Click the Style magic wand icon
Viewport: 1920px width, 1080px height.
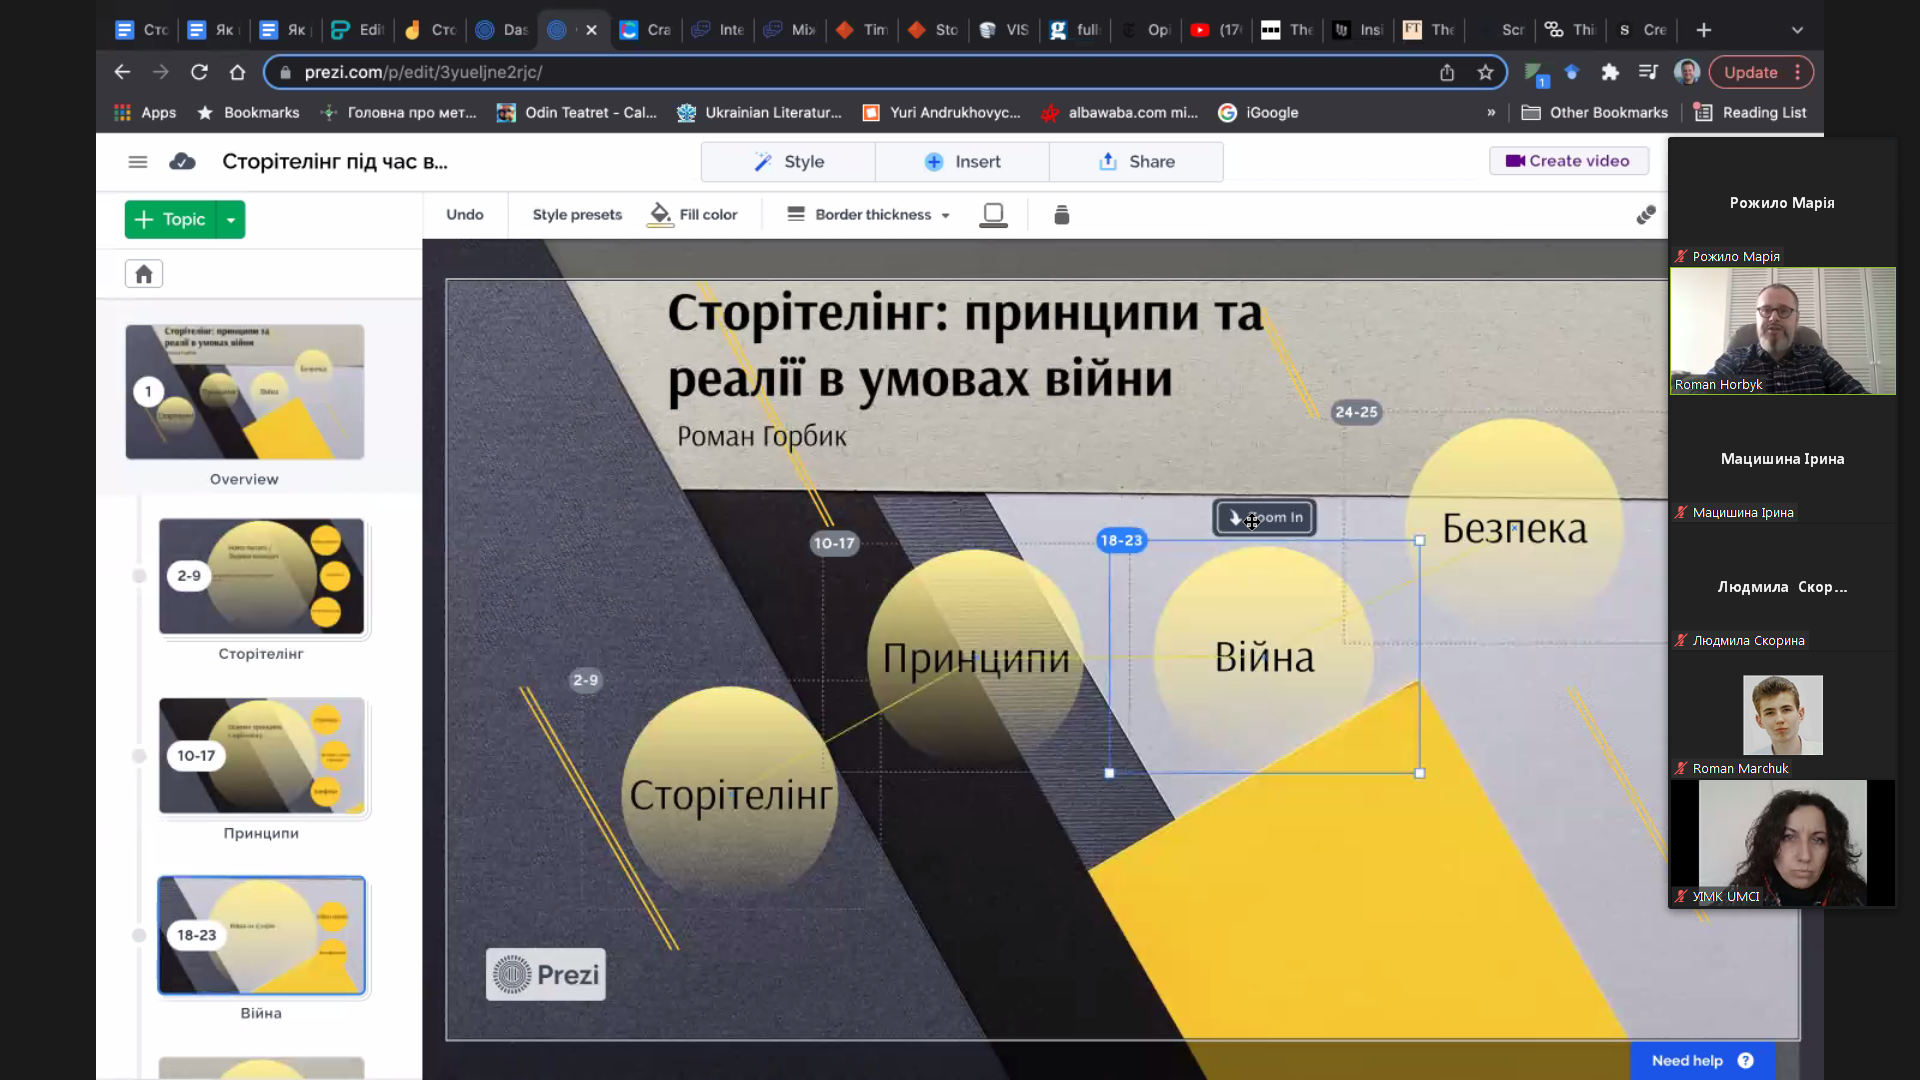tap(762, 161)
